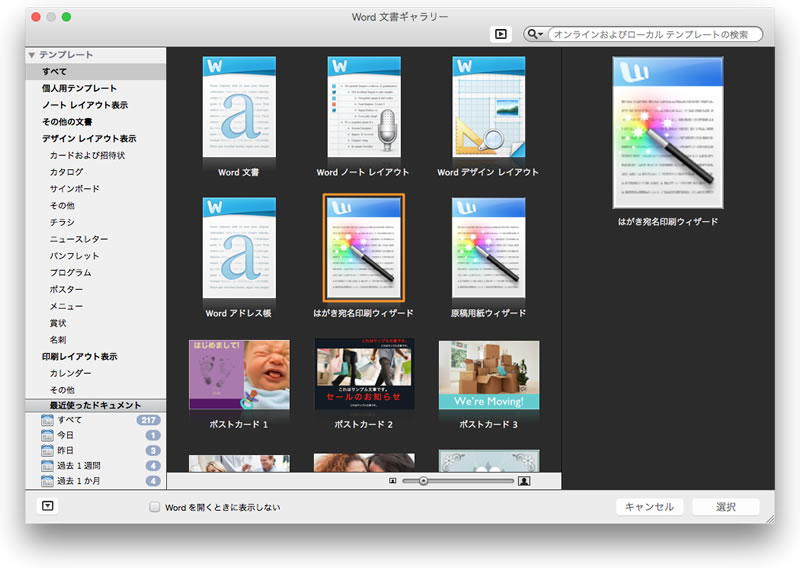Select カタログ subcategory
This screenshot has height=568, width=800.
click(66, 172)
